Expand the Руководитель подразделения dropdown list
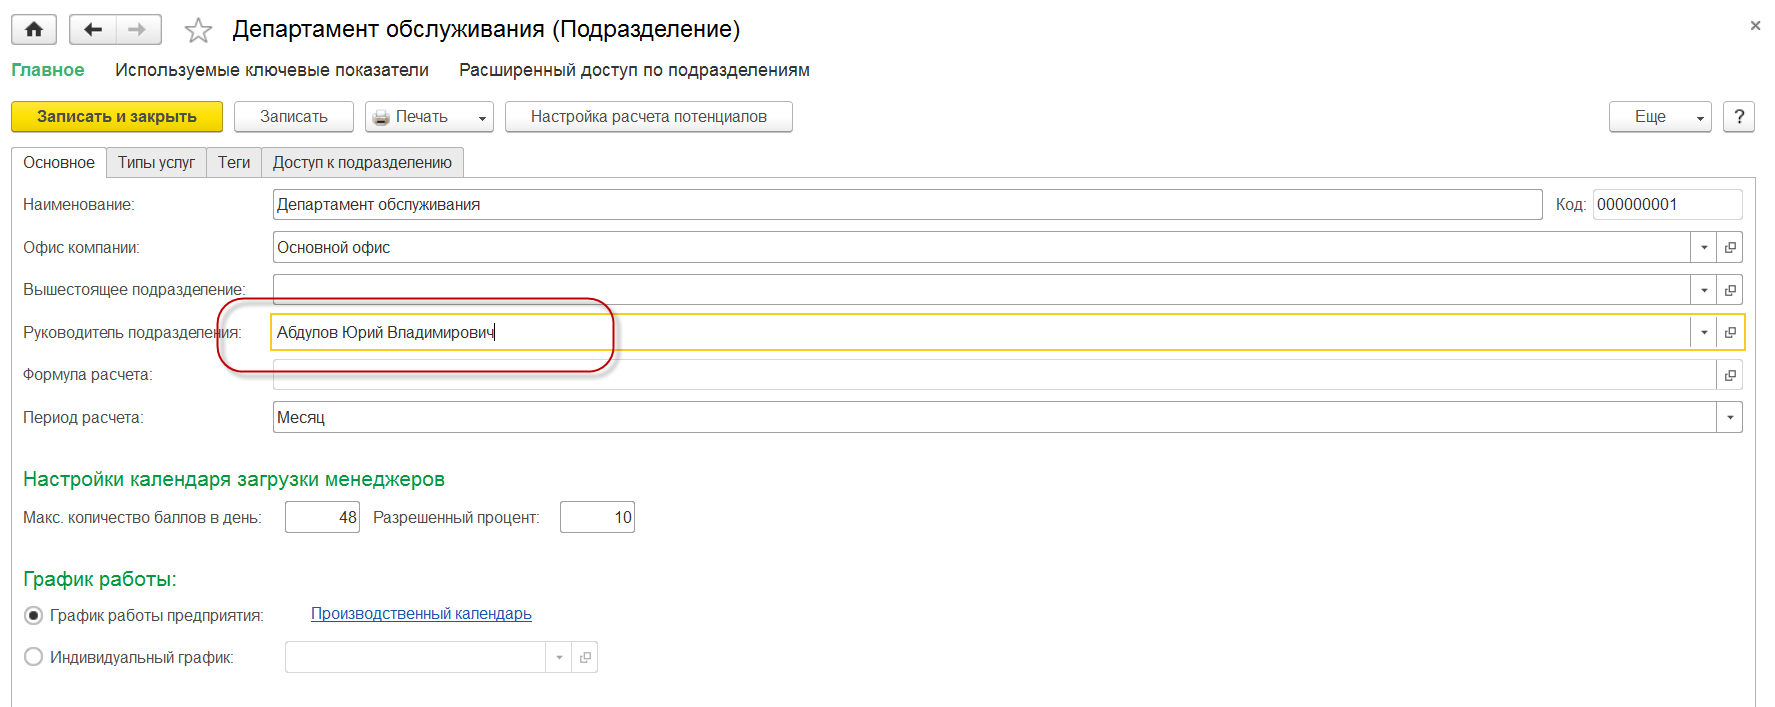Screen dimensions: 1775x707 (x=1704, y=332)
